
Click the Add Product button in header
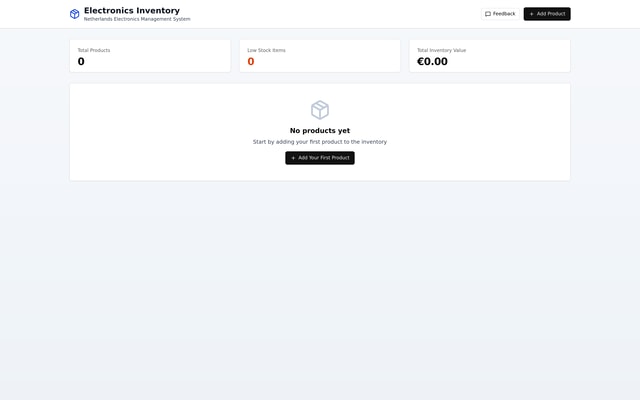pyautogui.click(x=547, y=14)
